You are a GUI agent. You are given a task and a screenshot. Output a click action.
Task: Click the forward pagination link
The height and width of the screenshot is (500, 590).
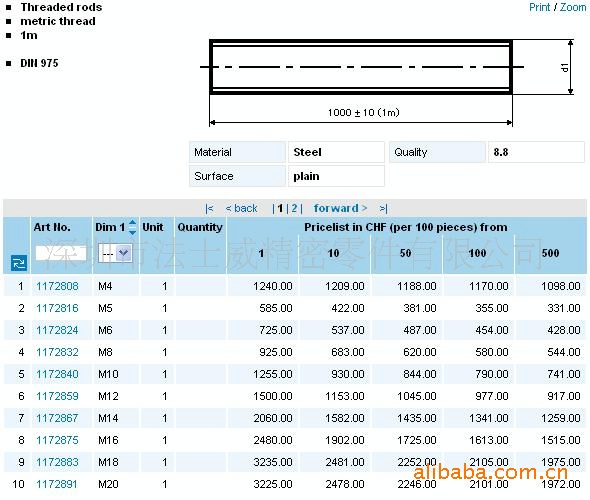coord(340,208)
